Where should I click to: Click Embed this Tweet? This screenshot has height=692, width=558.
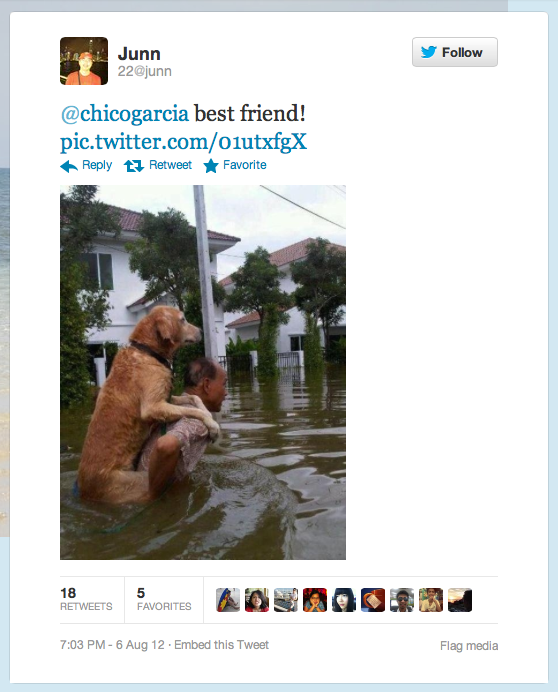tap(221, 645)
